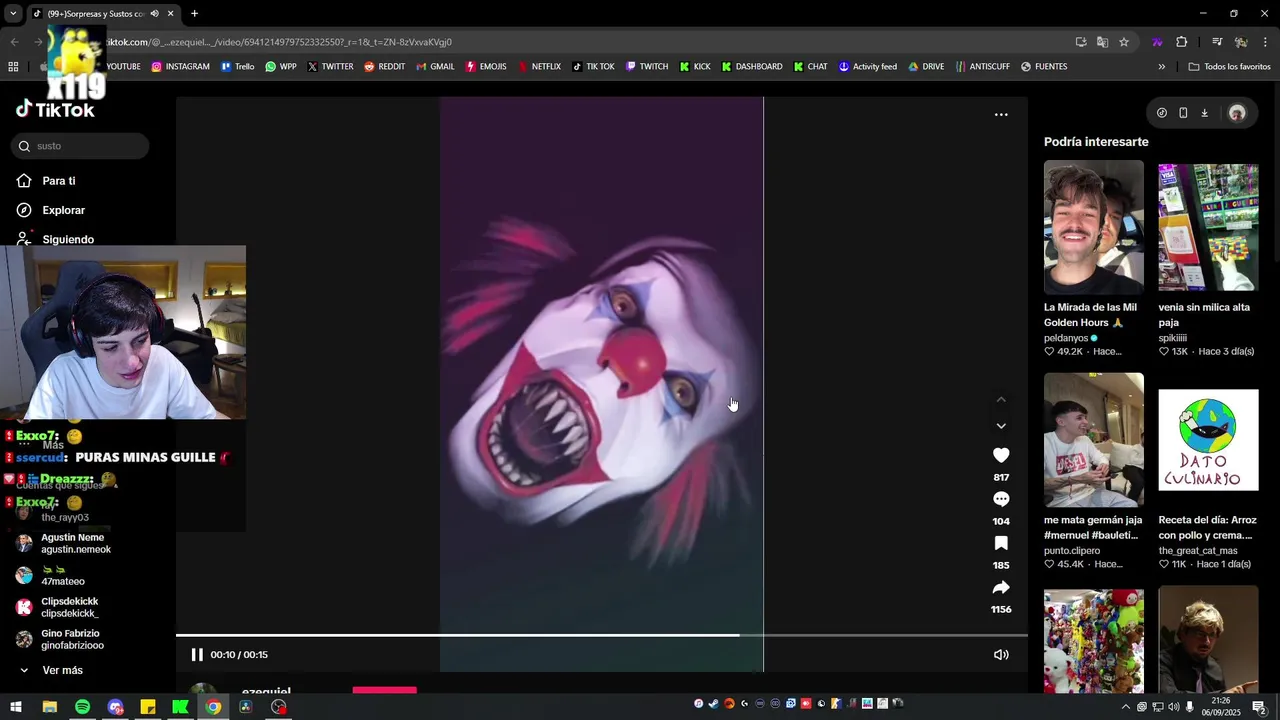Open Spotify from the taskbar

click(x=82, y=707)
